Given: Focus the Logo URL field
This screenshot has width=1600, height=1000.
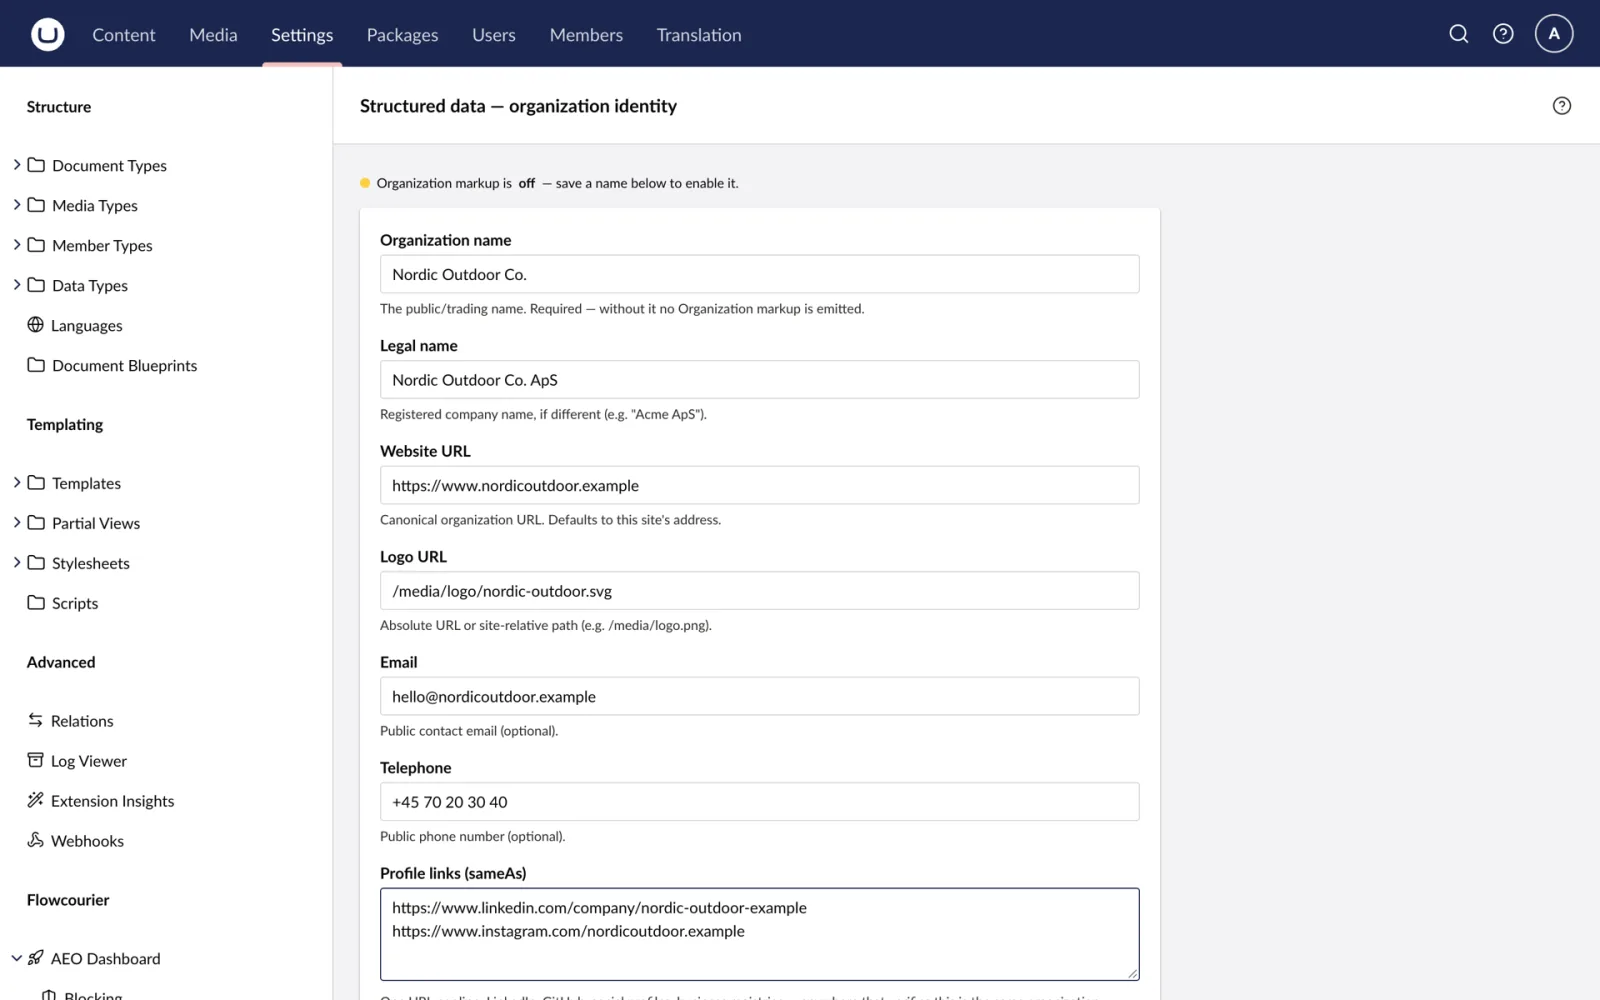Looking at the screenshot, I should click(759, 591).
